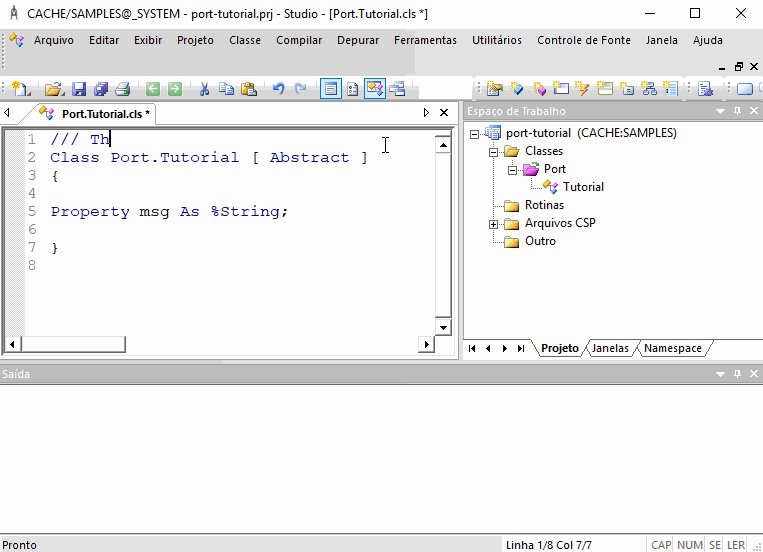Pin the Saída output panel
Image resolution: width=763 pixels, height=552 pixels.
(738, 374)
